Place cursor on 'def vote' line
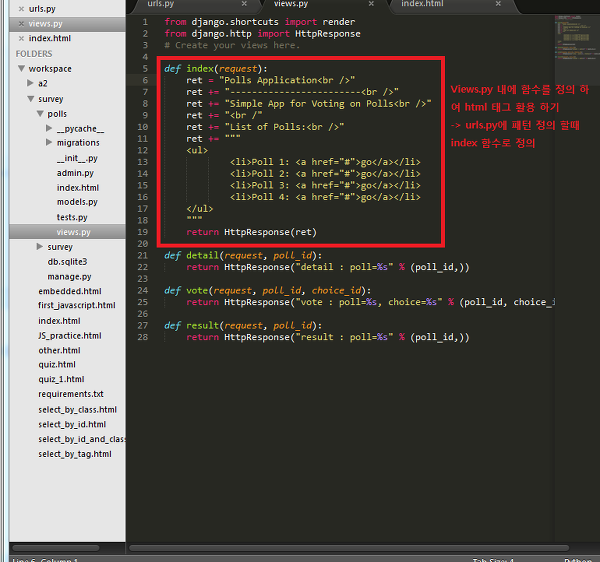 click(x=267, y=291)
